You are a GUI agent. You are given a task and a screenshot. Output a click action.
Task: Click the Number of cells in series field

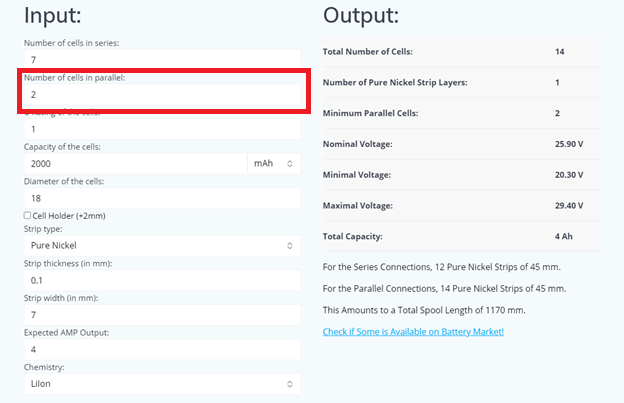coord(160,61)
